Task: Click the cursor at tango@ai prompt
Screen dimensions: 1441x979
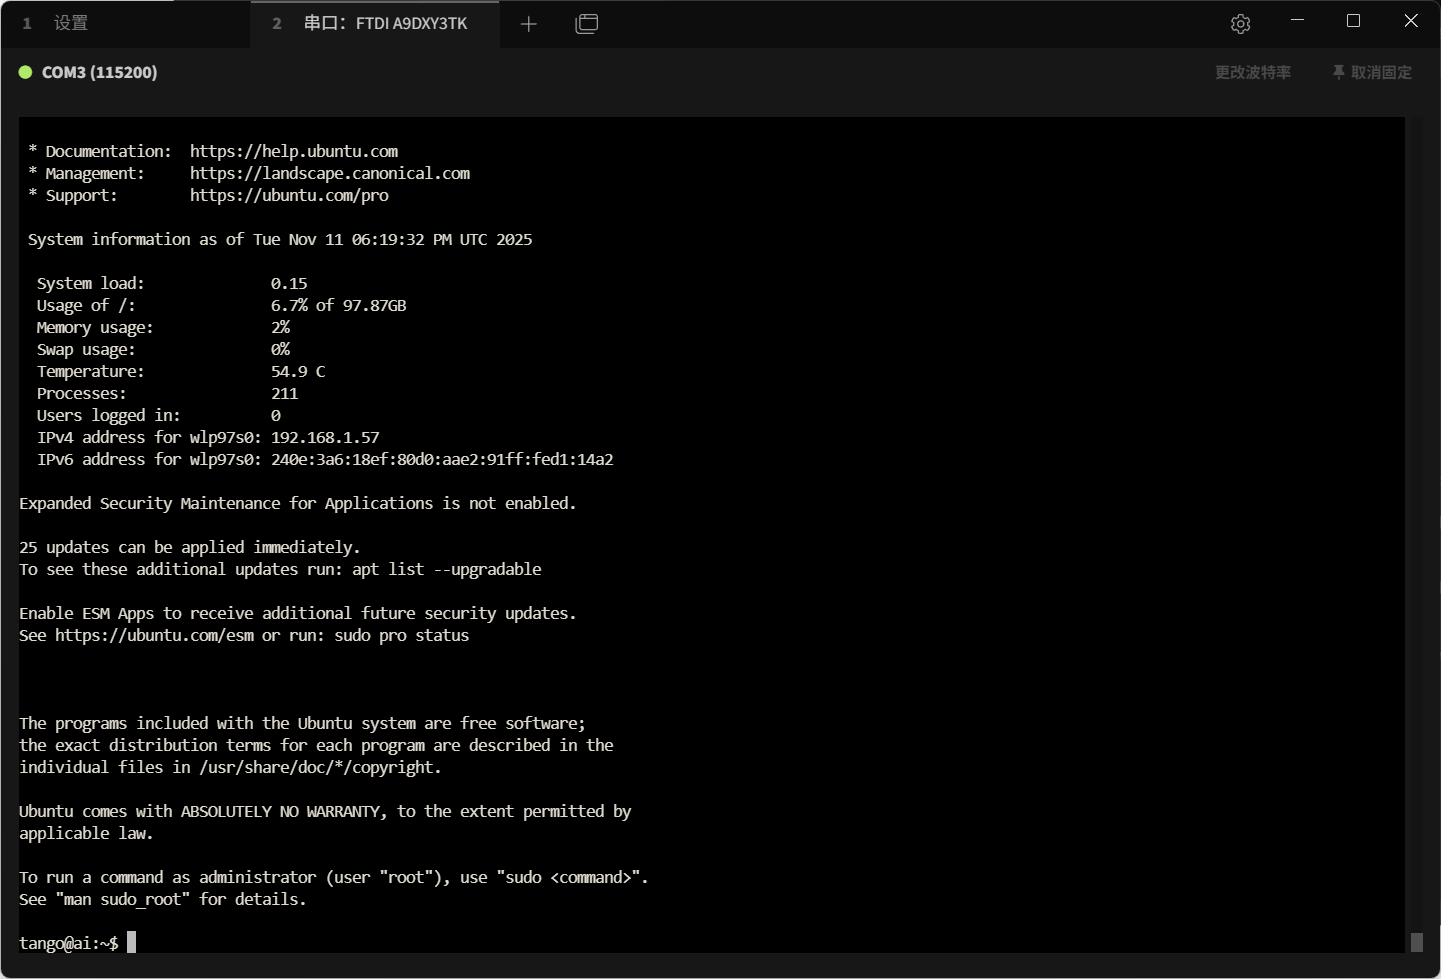Action: point(131,942)
